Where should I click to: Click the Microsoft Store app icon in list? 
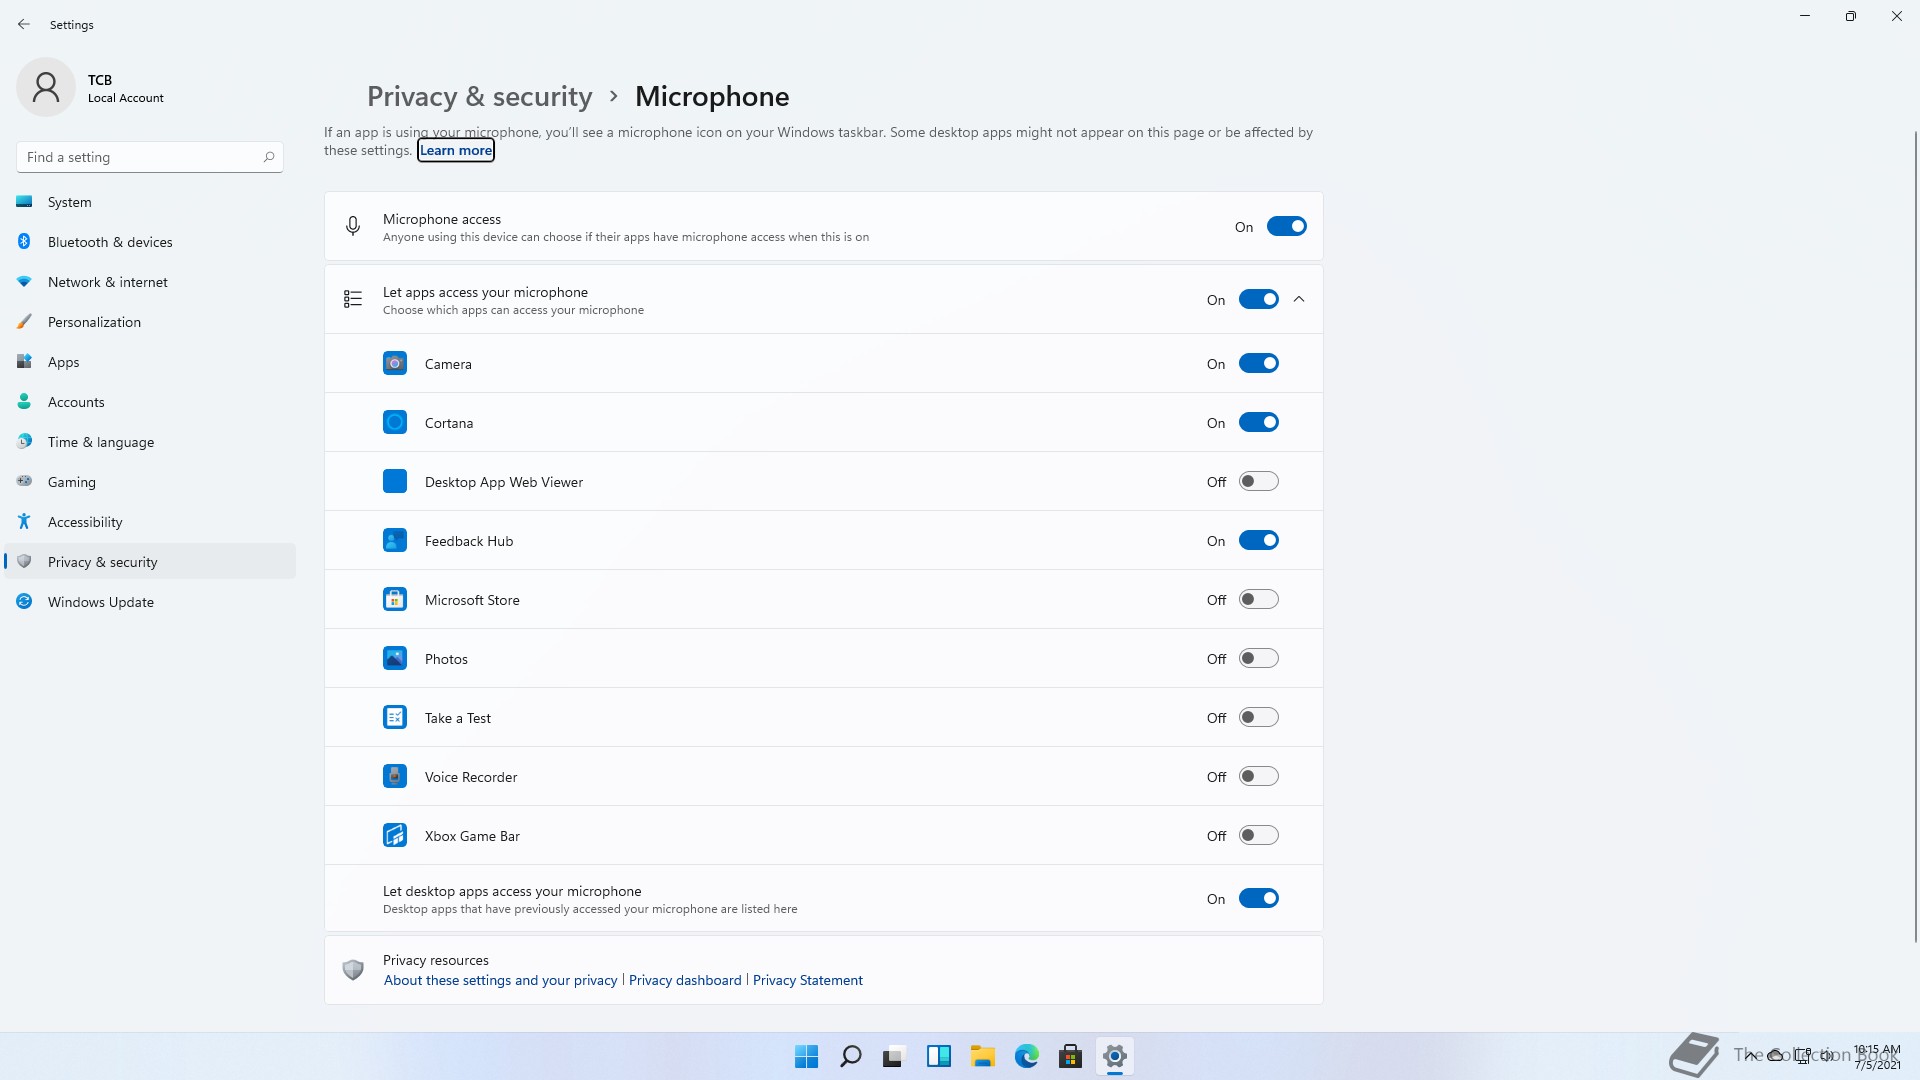pyautogui.click(x=395, y=599)
